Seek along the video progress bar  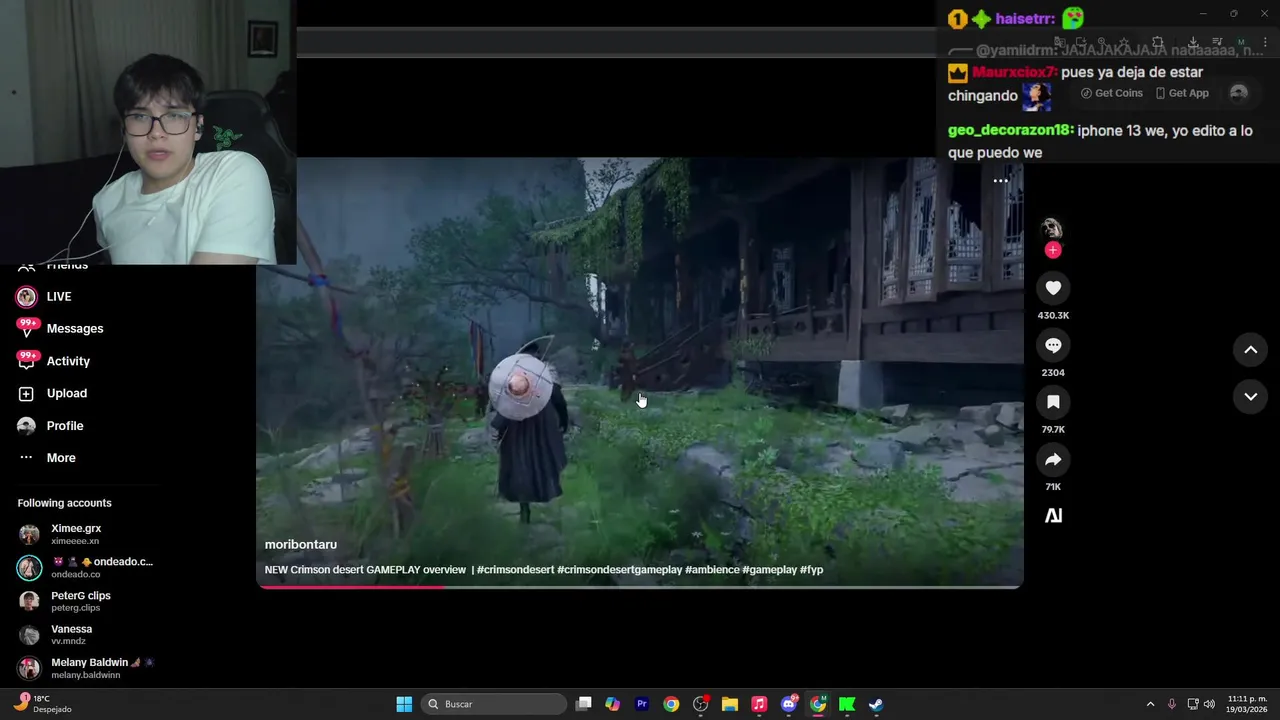pos(640,587)
